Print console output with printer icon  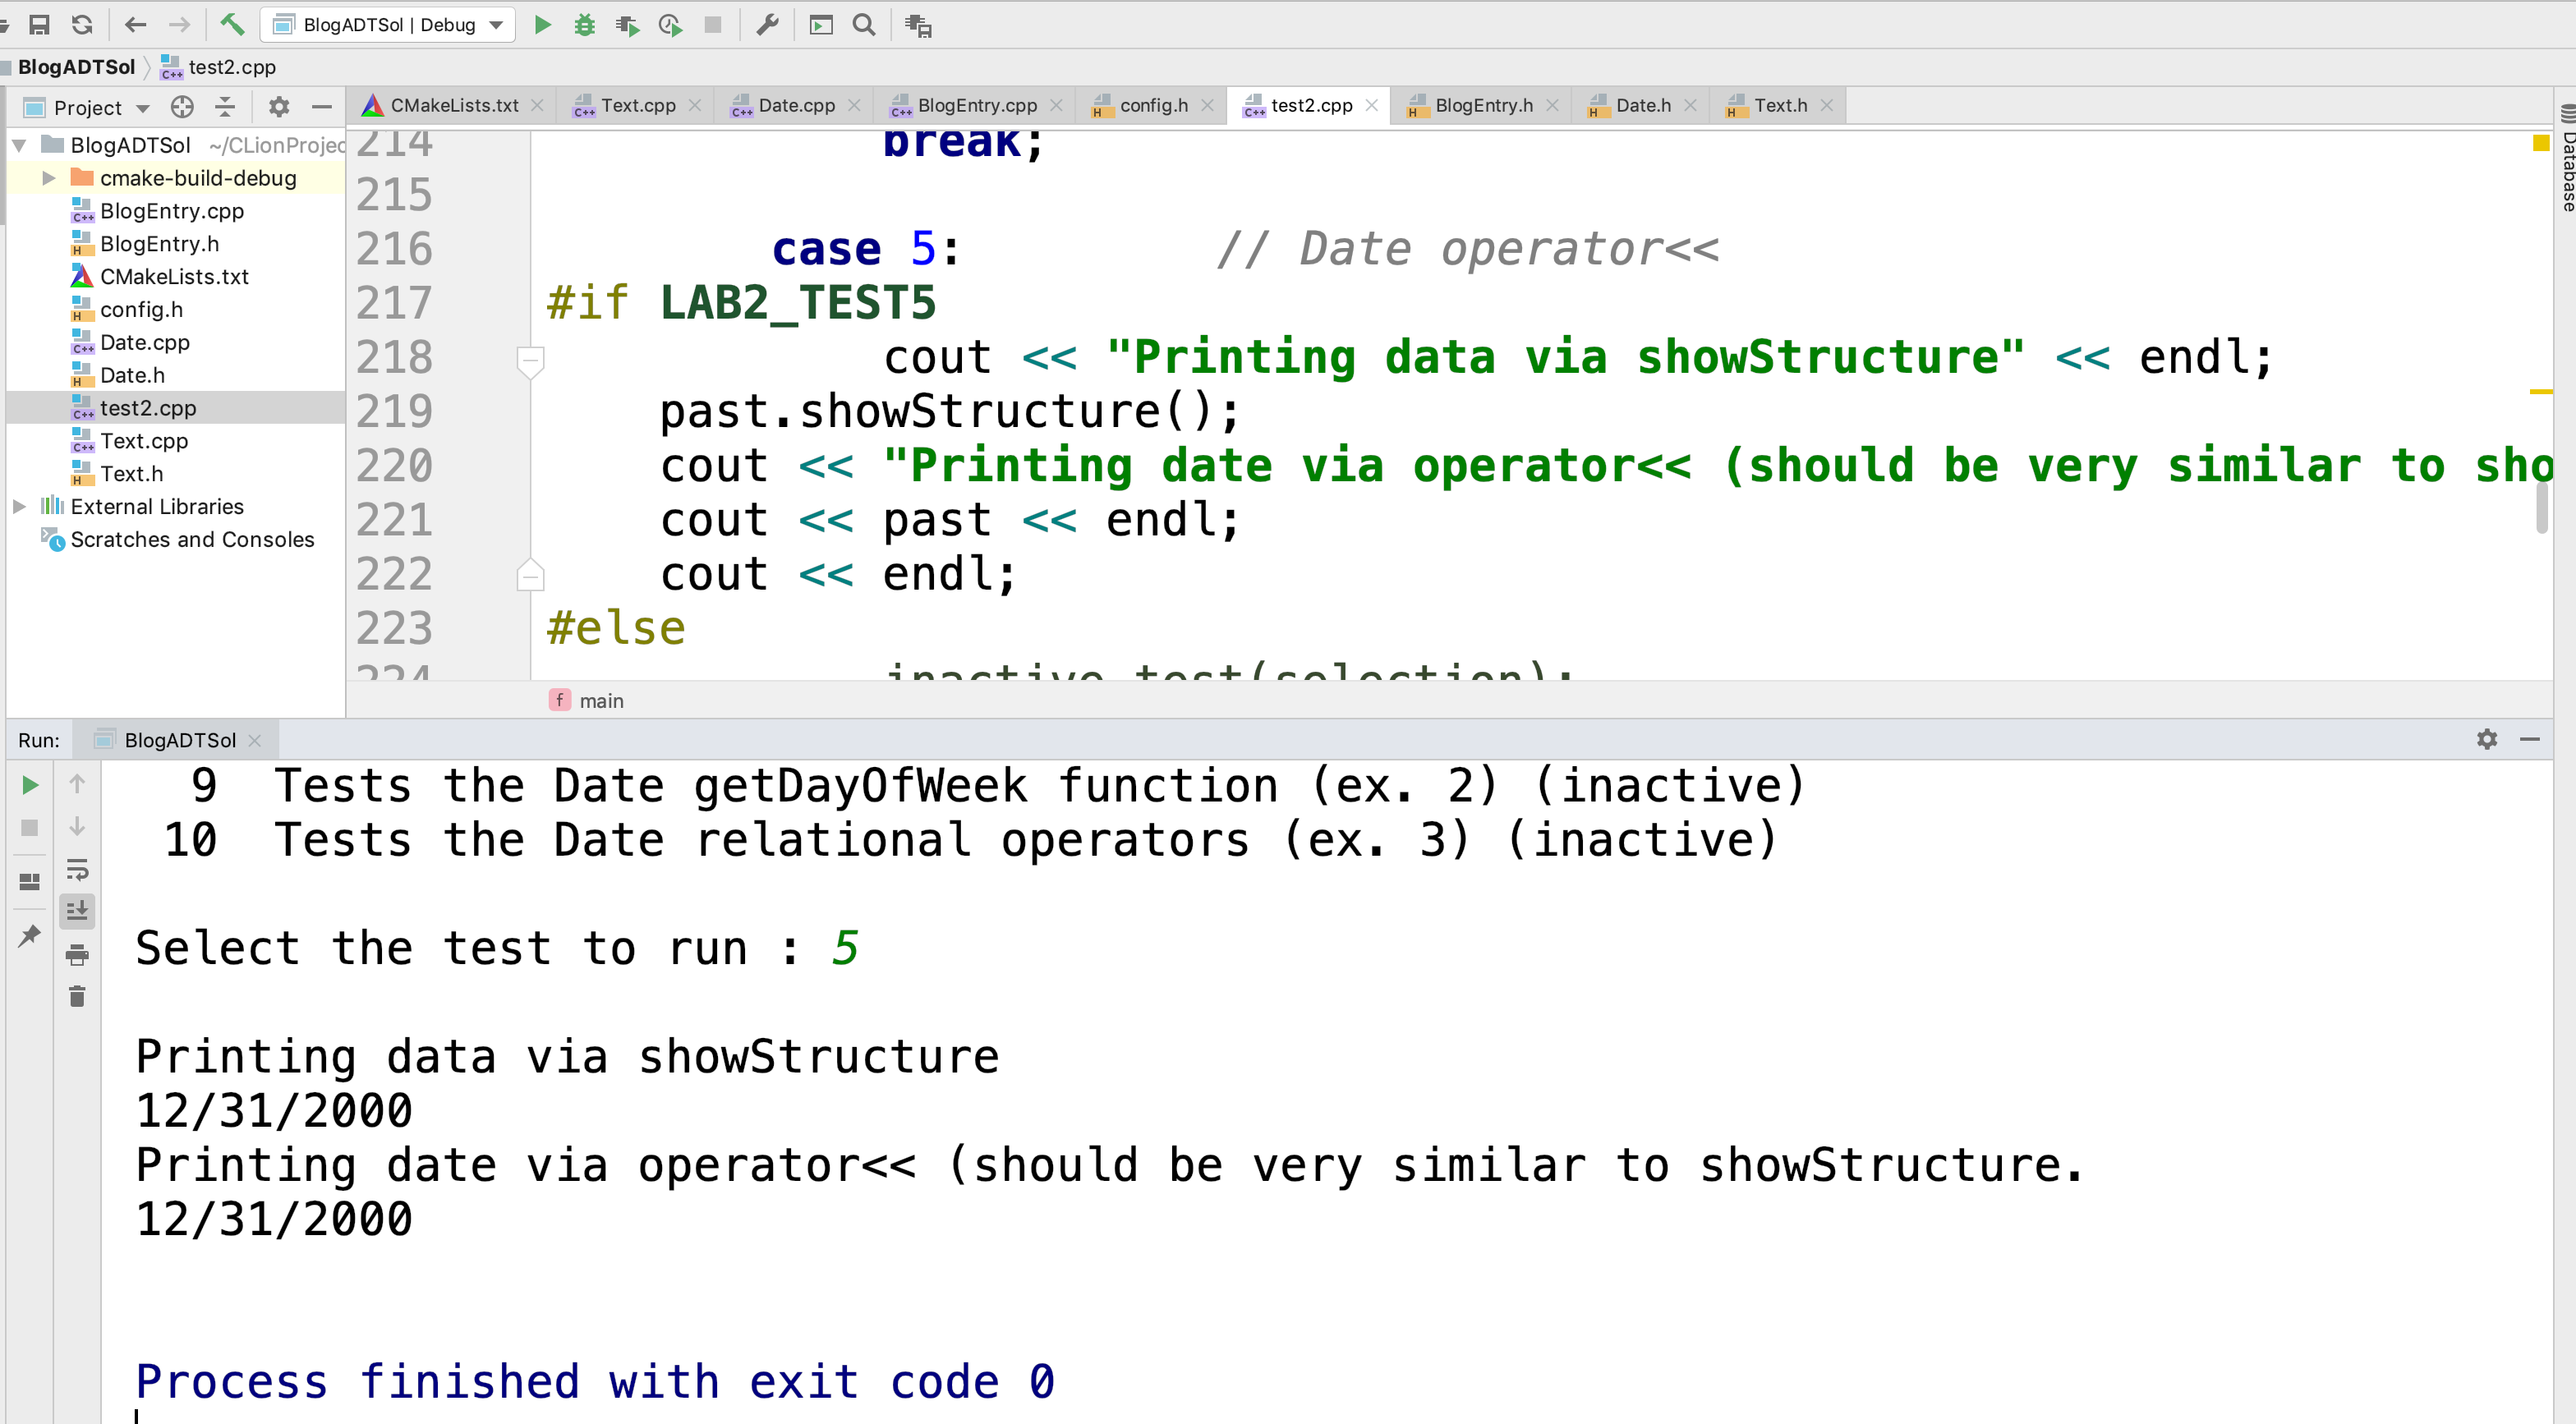(x=77, y=955)
